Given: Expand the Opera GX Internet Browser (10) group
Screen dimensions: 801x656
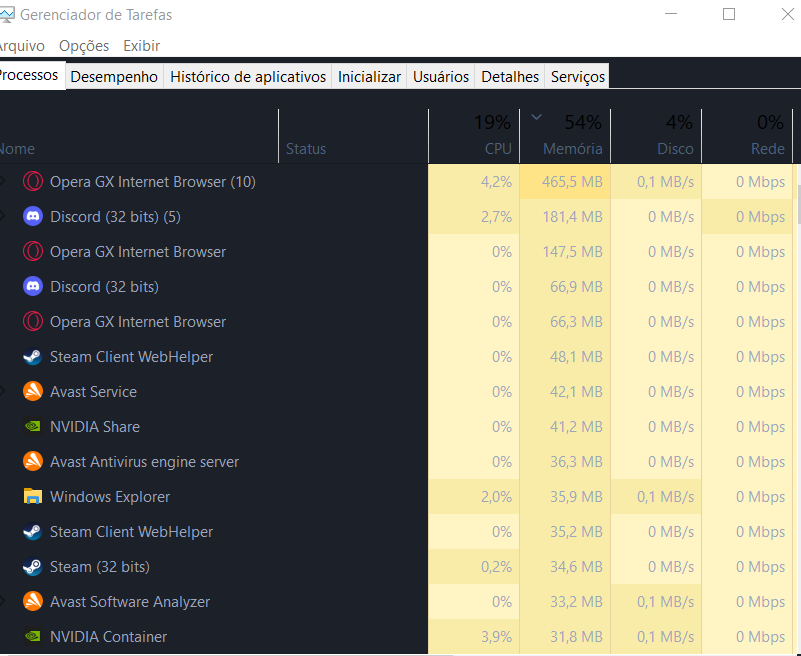Looking at the screenshot, I should click(x=3, y=181).
